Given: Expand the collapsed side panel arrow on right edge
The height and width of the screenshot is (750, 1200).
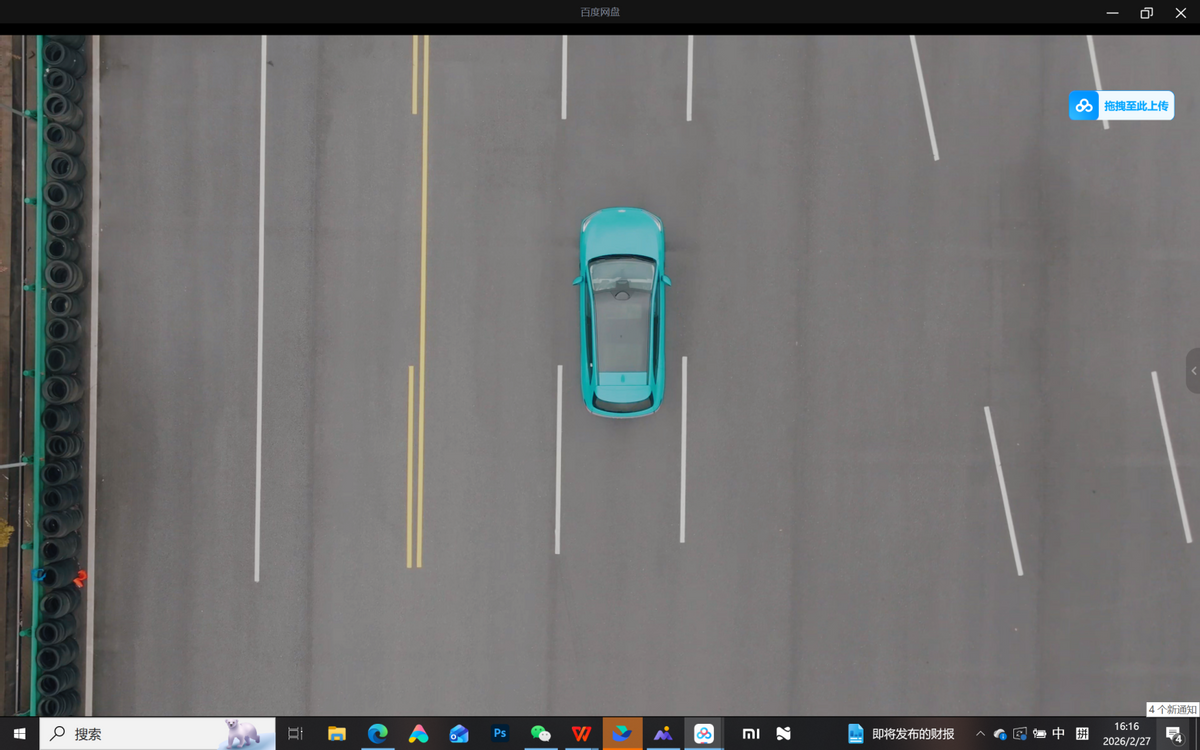Looking at the screenshot, I should click(1192, 371).
